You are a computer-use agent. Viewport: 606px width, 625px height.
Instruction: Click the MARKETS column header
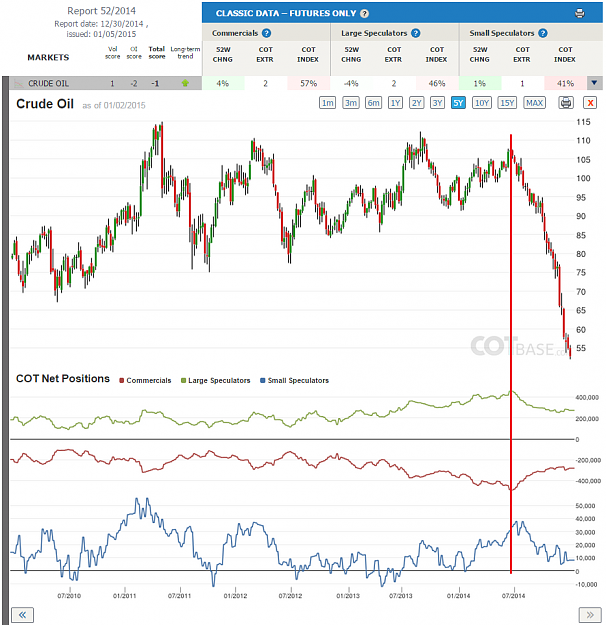pos(48,57)
